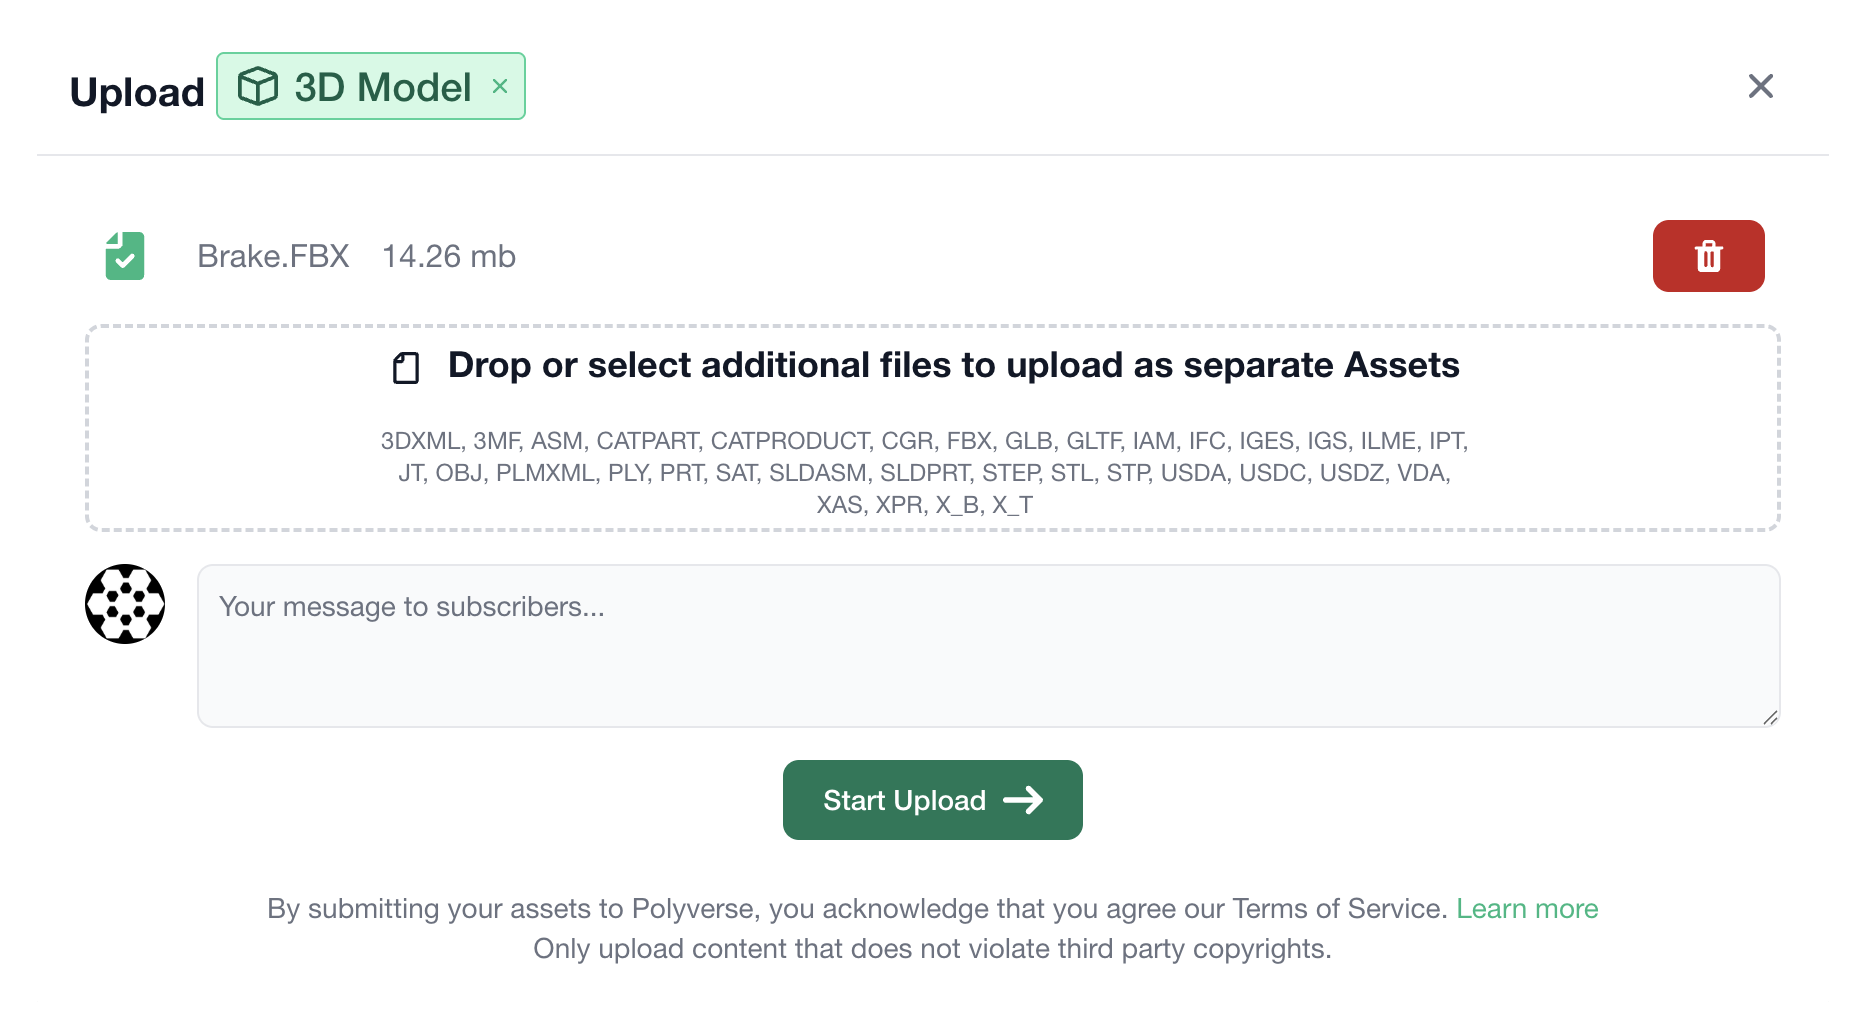
Task: Click the document icon in the drop zone
Action: 405,366
